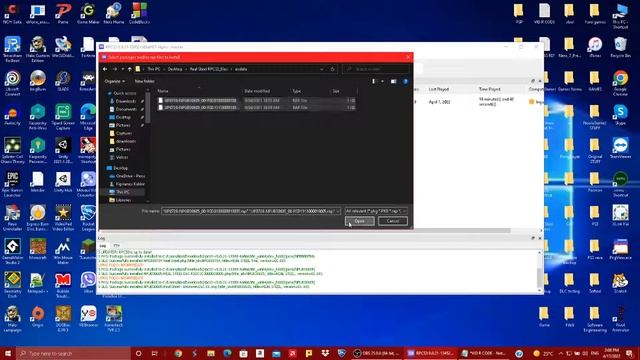The width and height of the screenshot is (640, 360).
Task: Click the Cancel button
Action: [x=393, y=221]
